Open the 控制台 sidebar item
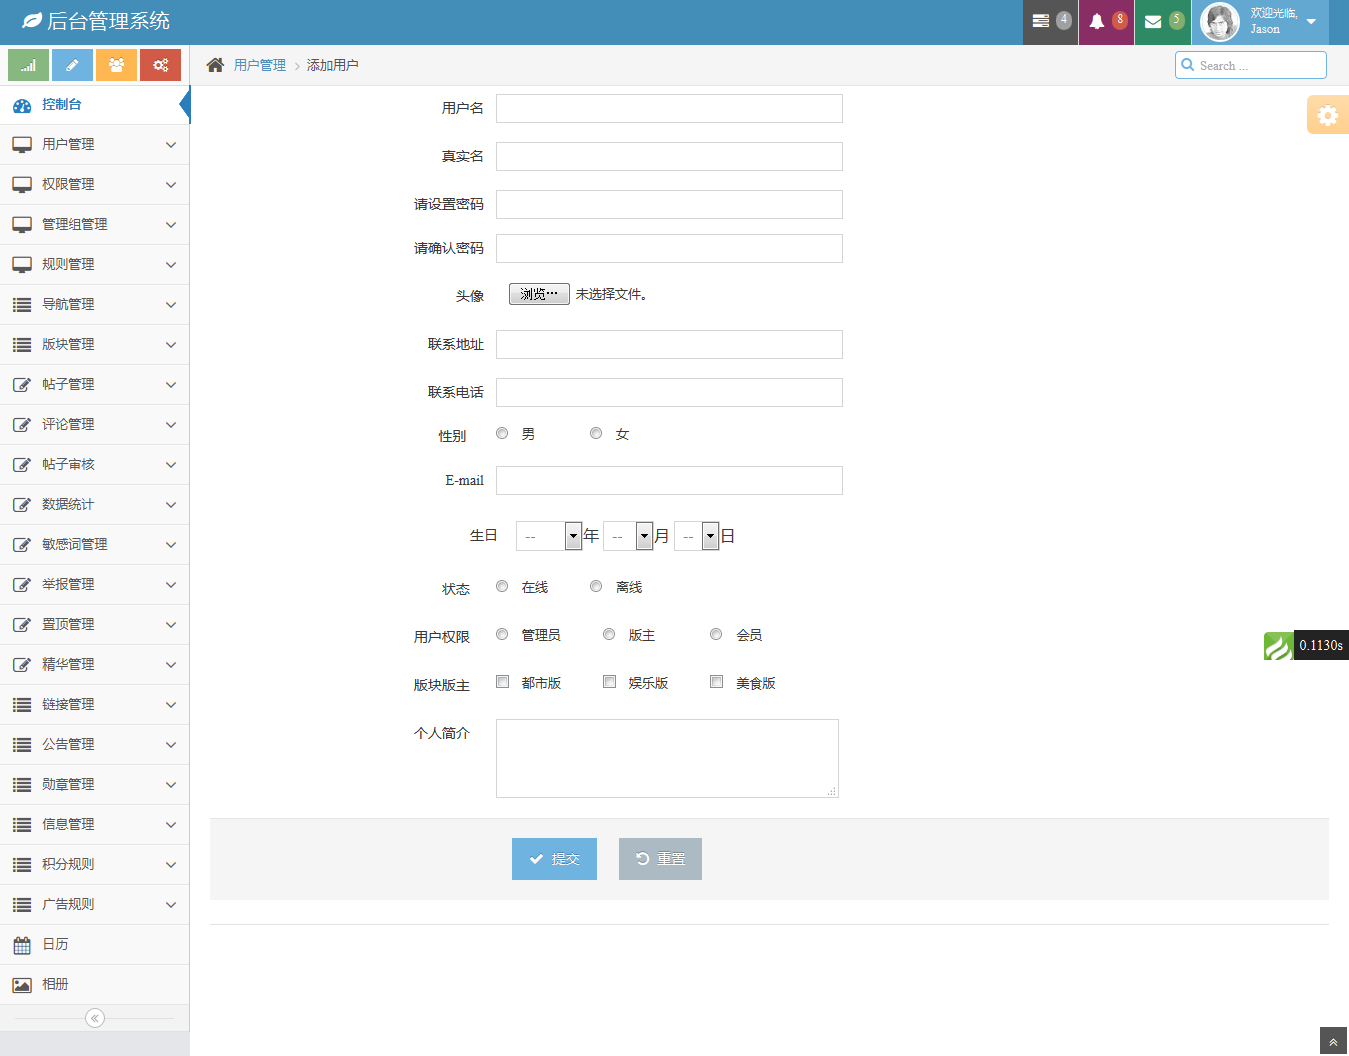Image resolution: width=1349 pixels, height=1056 pixels. pyautogui.click(x=61, y=104)
